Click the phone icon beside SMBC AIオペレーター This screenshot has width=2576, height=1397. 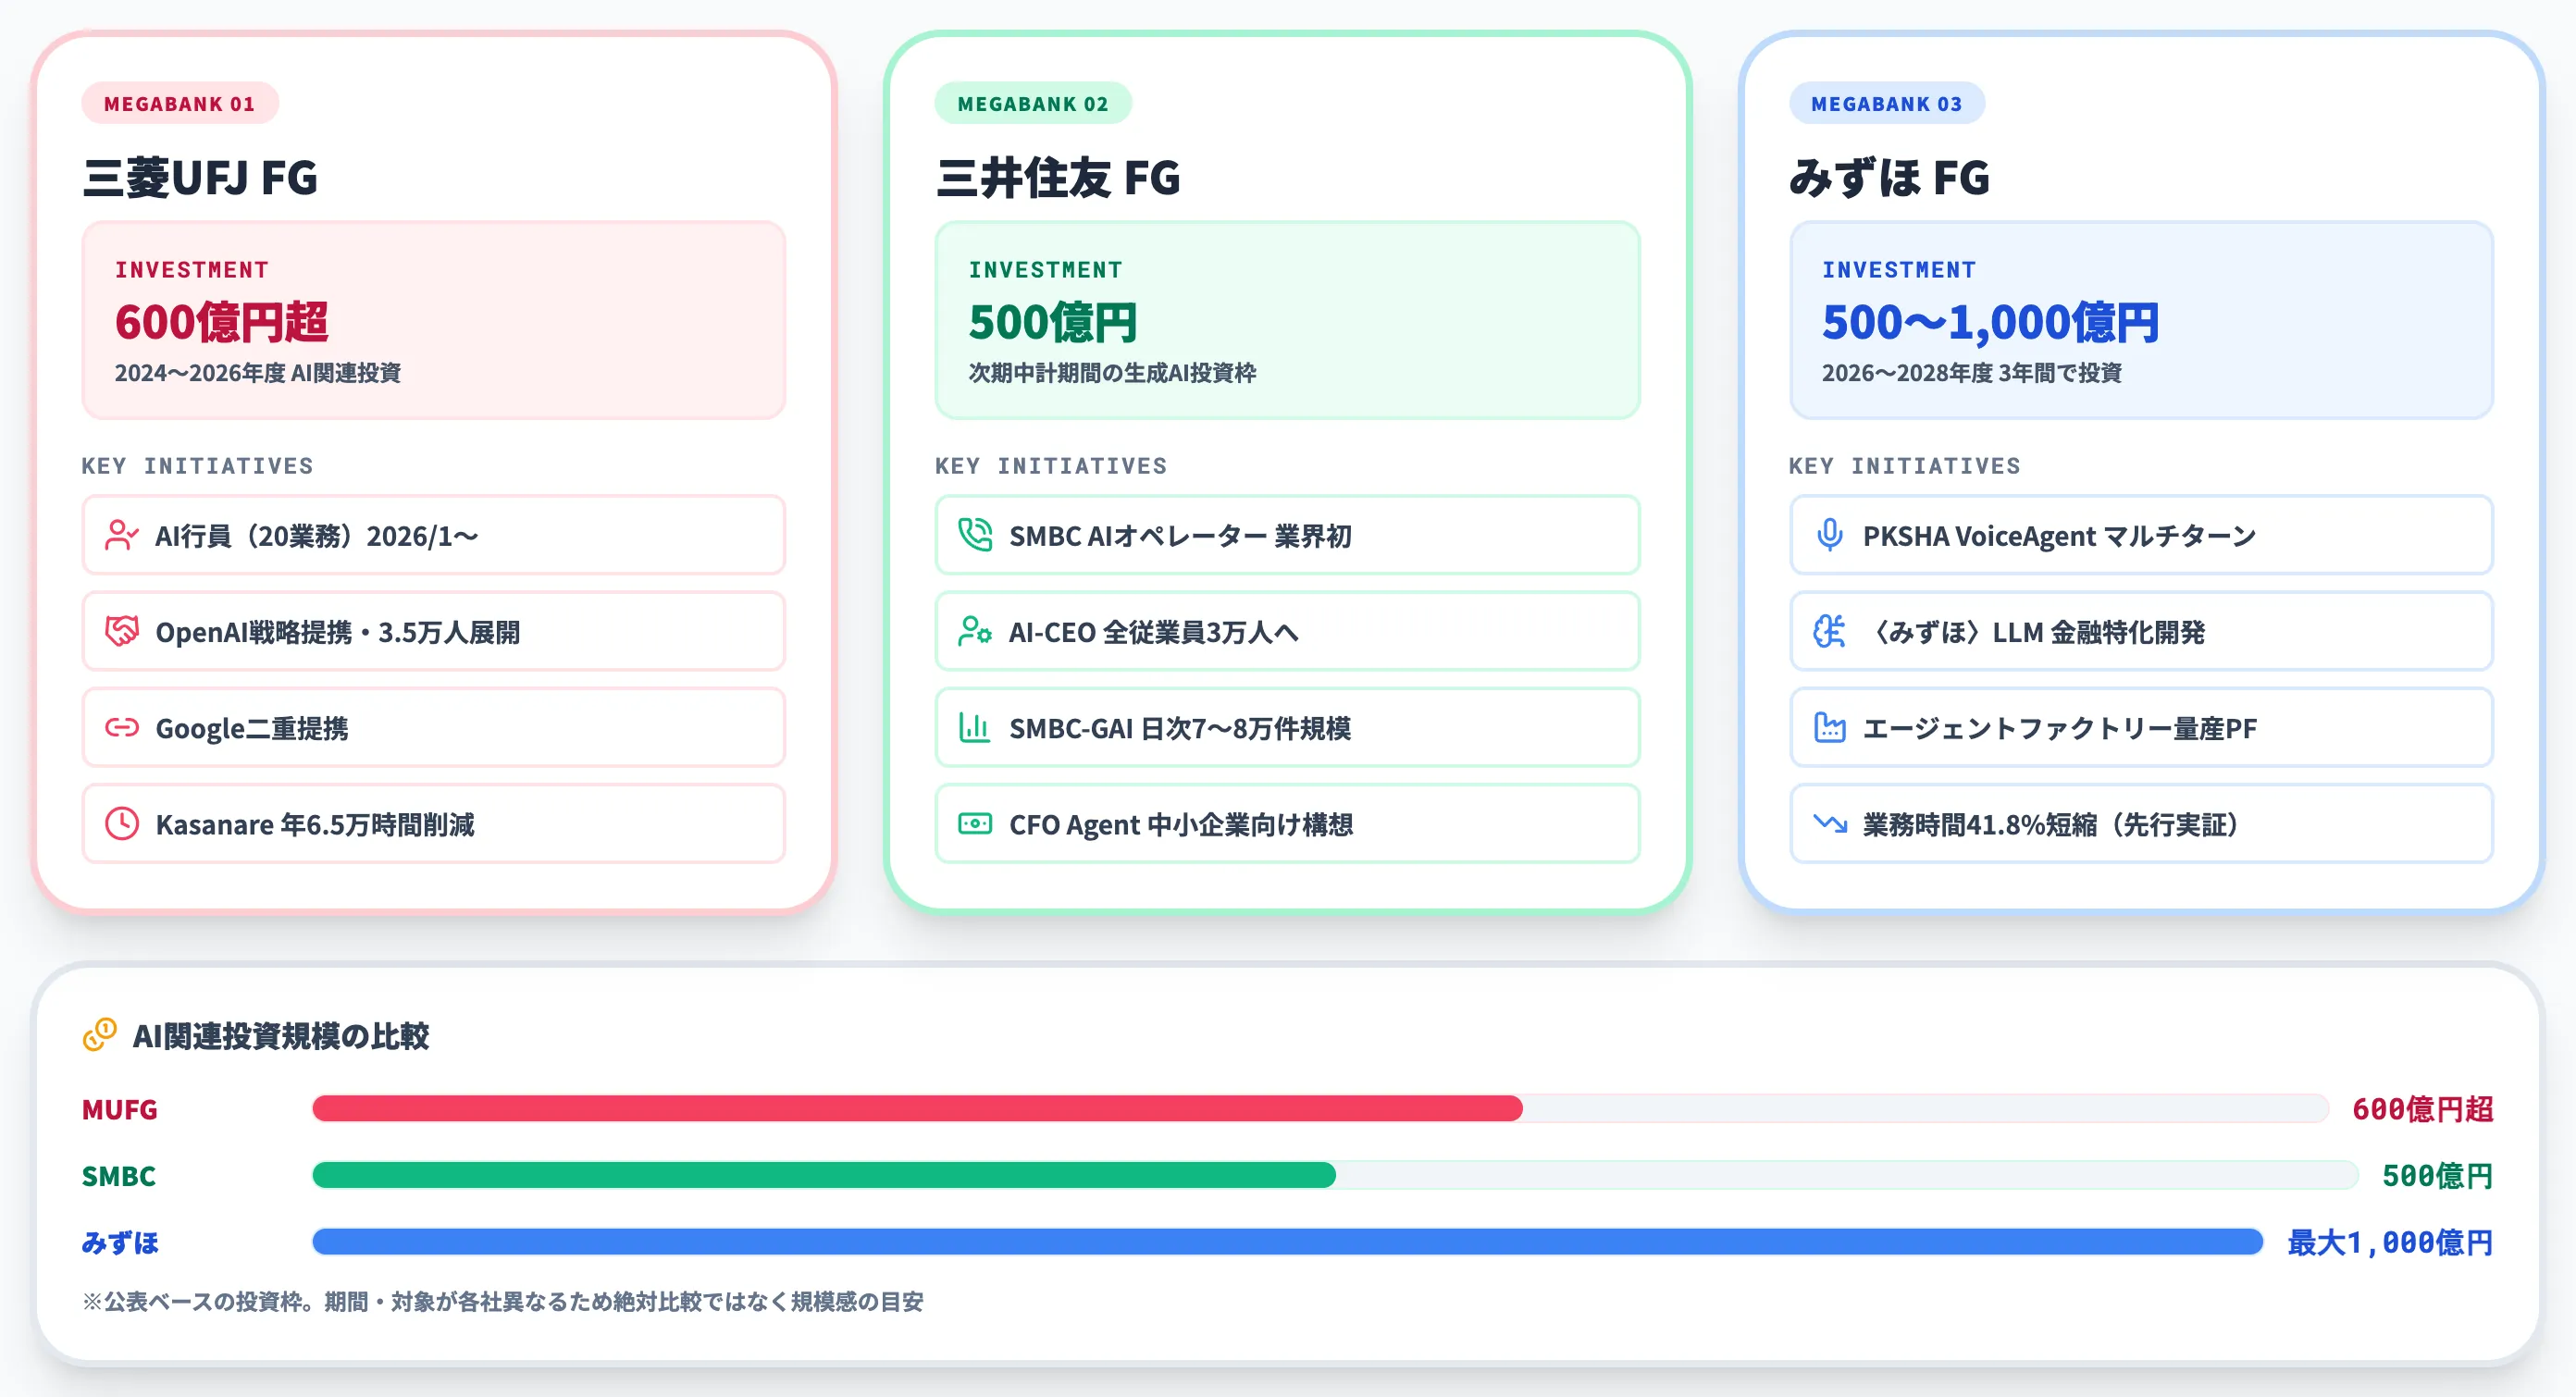pyautogui.click(x=975, y=535)
